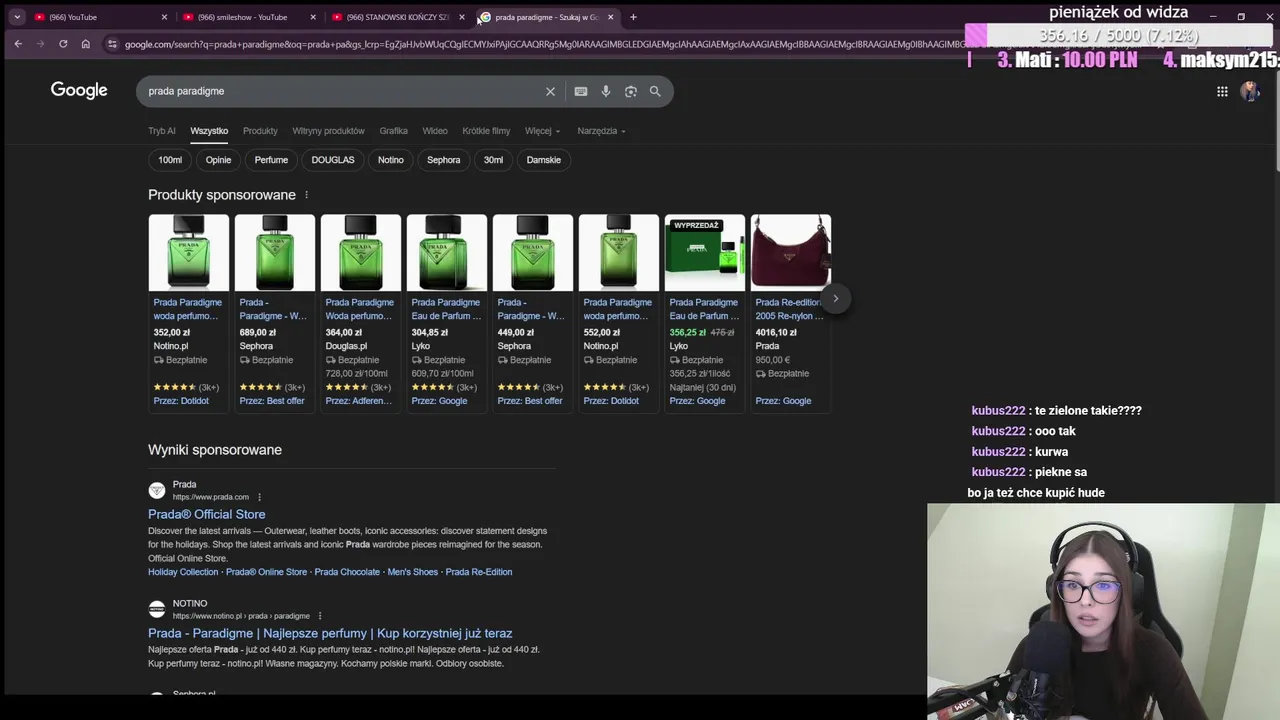The image size is (1280, 720).
Task: Apply the DOUGLAS filter chip
Action: (x=333, y=160)
